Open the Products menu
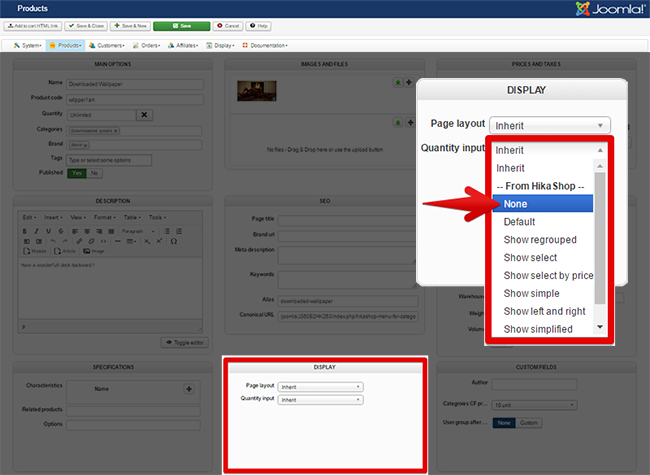The width and height of the screenshot is (650, 475). click(x=65, y=45)
